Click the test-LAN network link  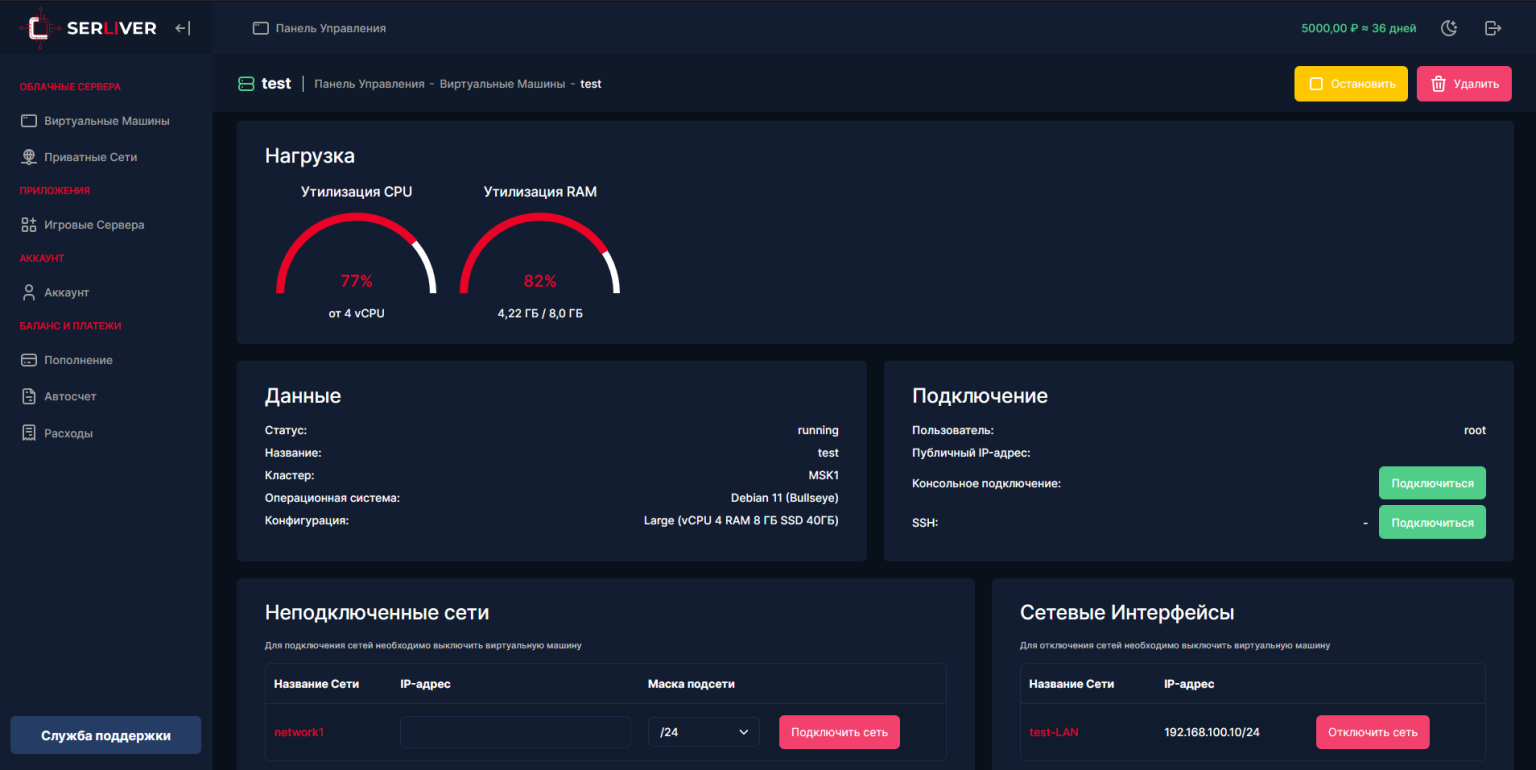tap(1054, 732)
